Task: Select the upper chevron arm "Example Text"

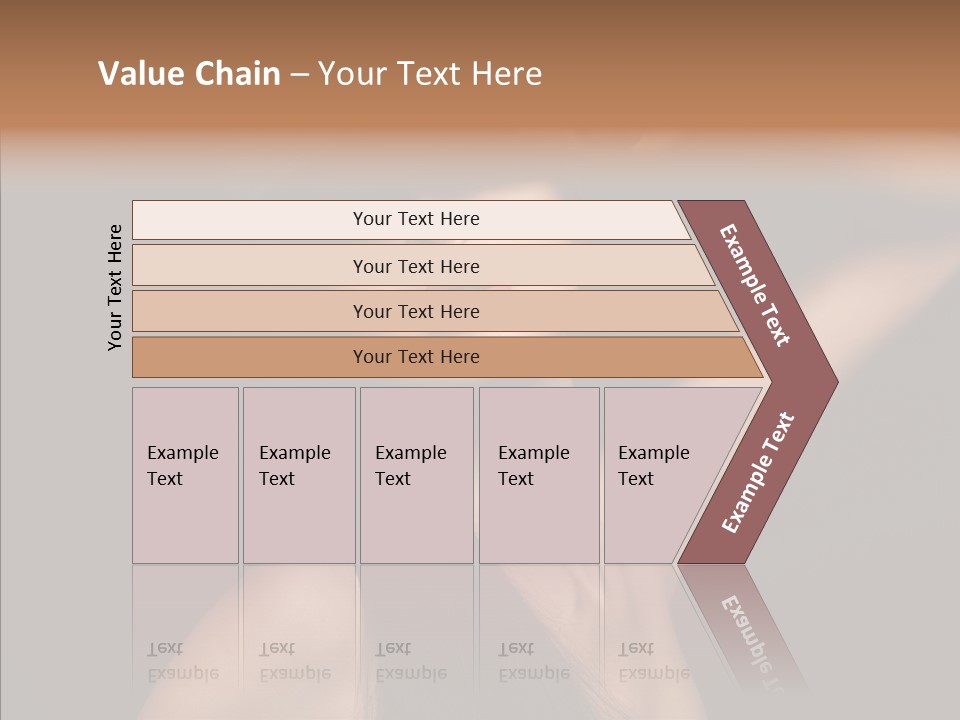Action: [x=756, y=286]
